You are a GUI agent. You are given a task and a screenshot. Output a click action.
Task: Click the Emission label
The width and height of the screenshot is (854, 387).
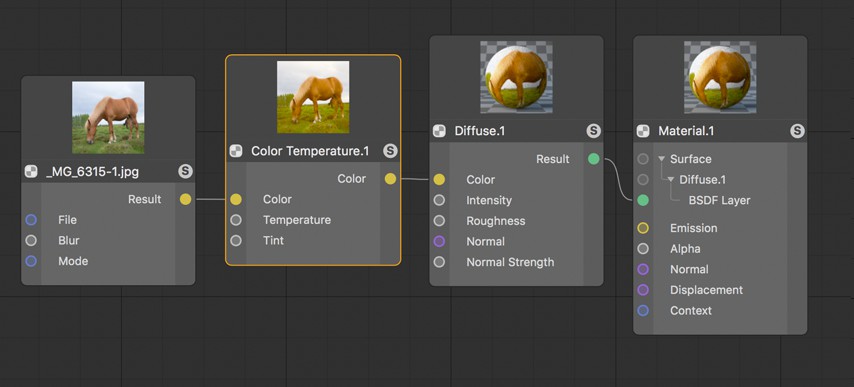point(693,228)
